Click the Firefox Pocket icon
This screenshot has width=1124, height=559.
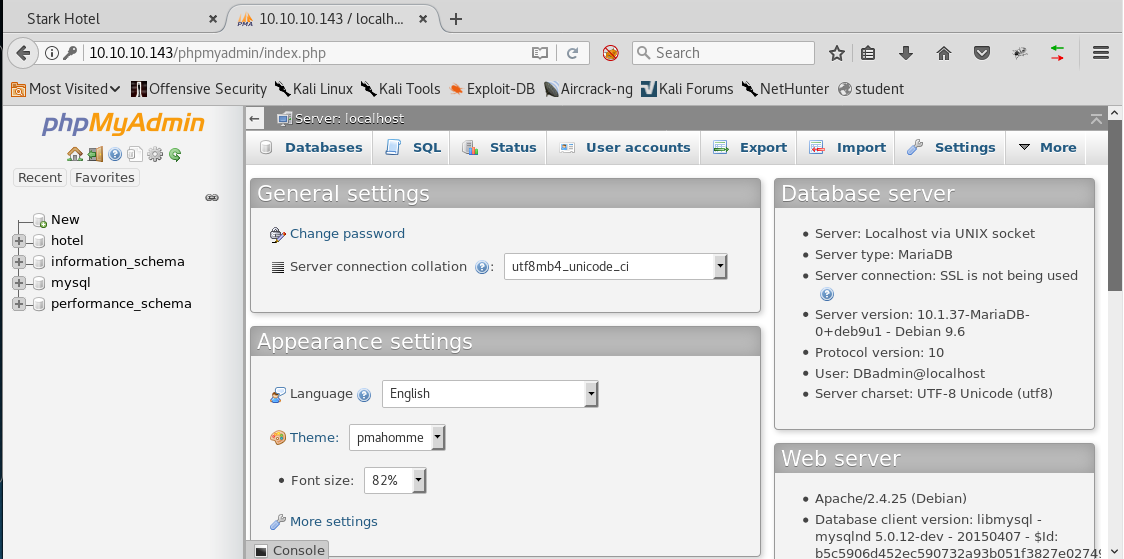coord(982,53)
